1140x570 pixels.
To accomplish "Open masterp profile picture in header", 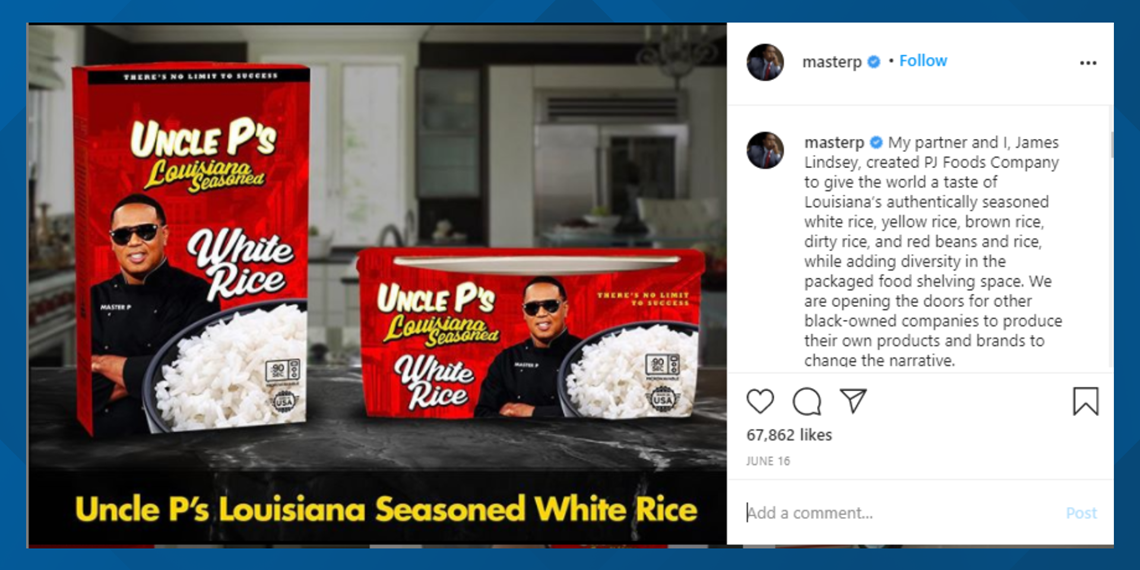I will (x=765, y=62).
